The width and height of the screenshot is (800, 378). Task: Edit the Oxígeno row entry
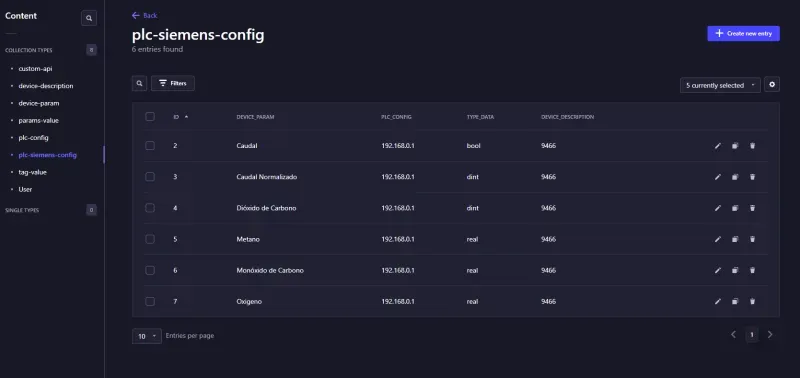point(718,301)
